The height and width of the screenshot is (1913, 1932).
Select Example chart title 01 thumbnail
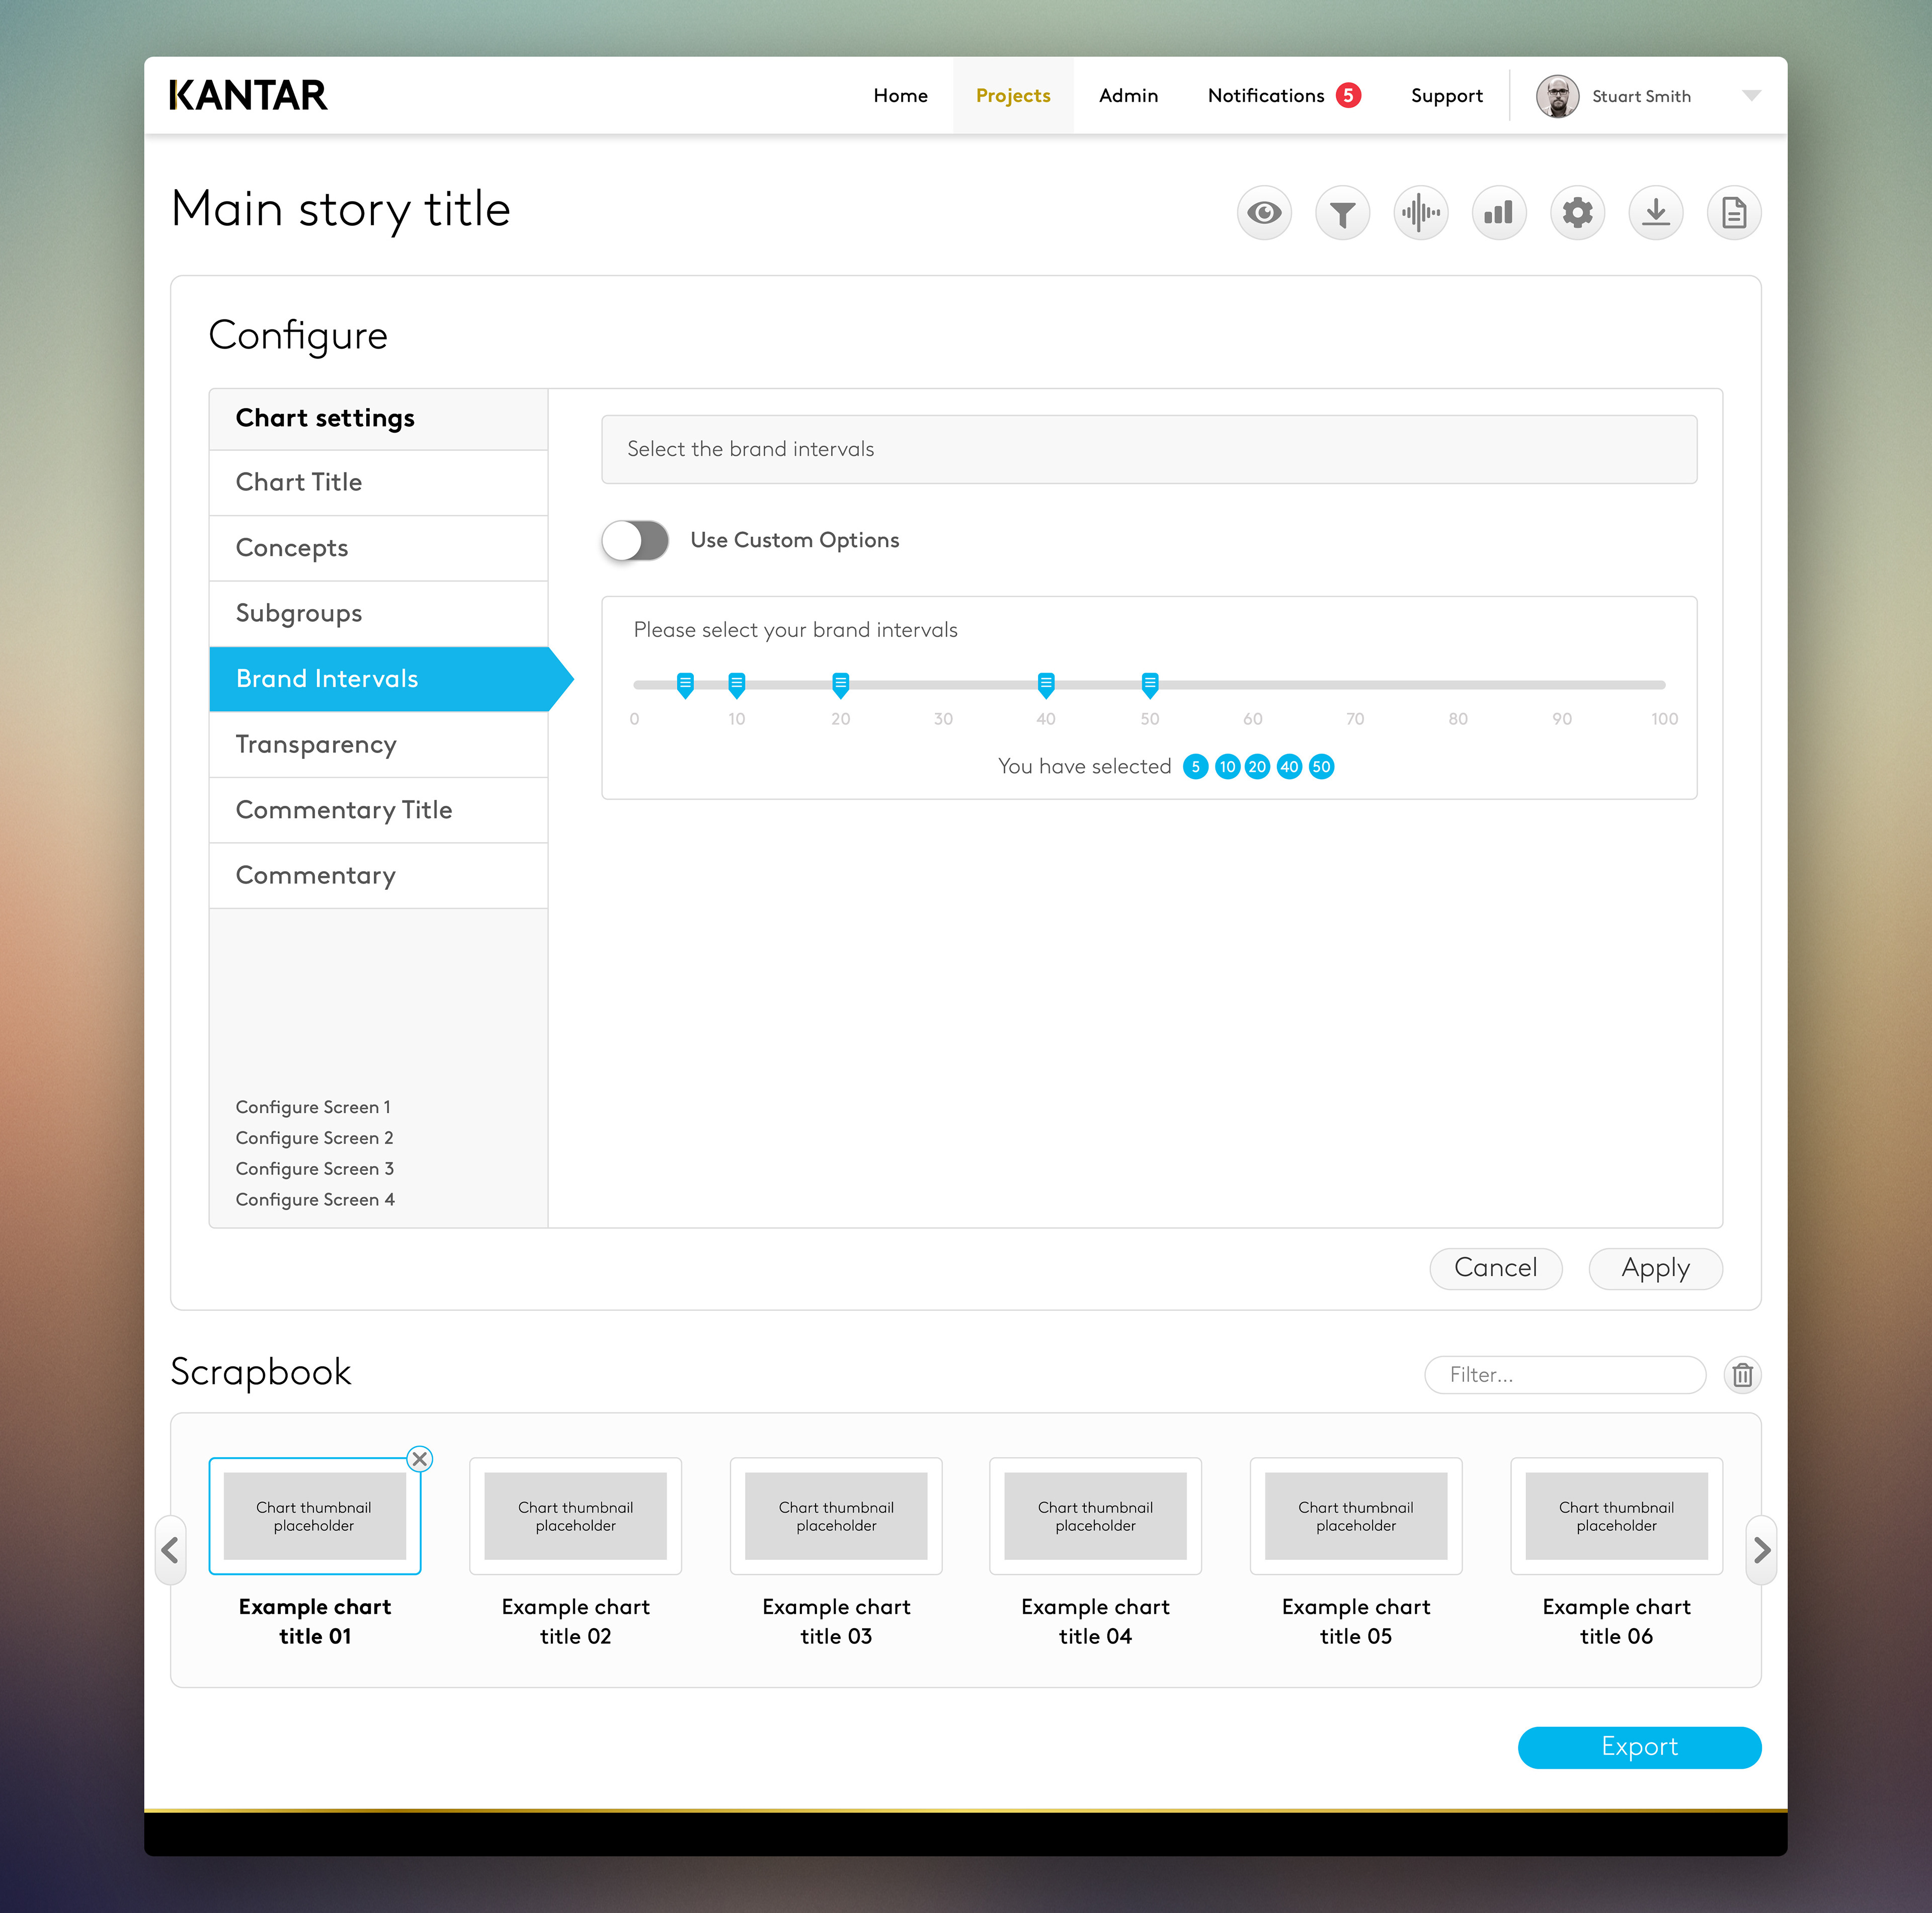[x=315, y=1516]
